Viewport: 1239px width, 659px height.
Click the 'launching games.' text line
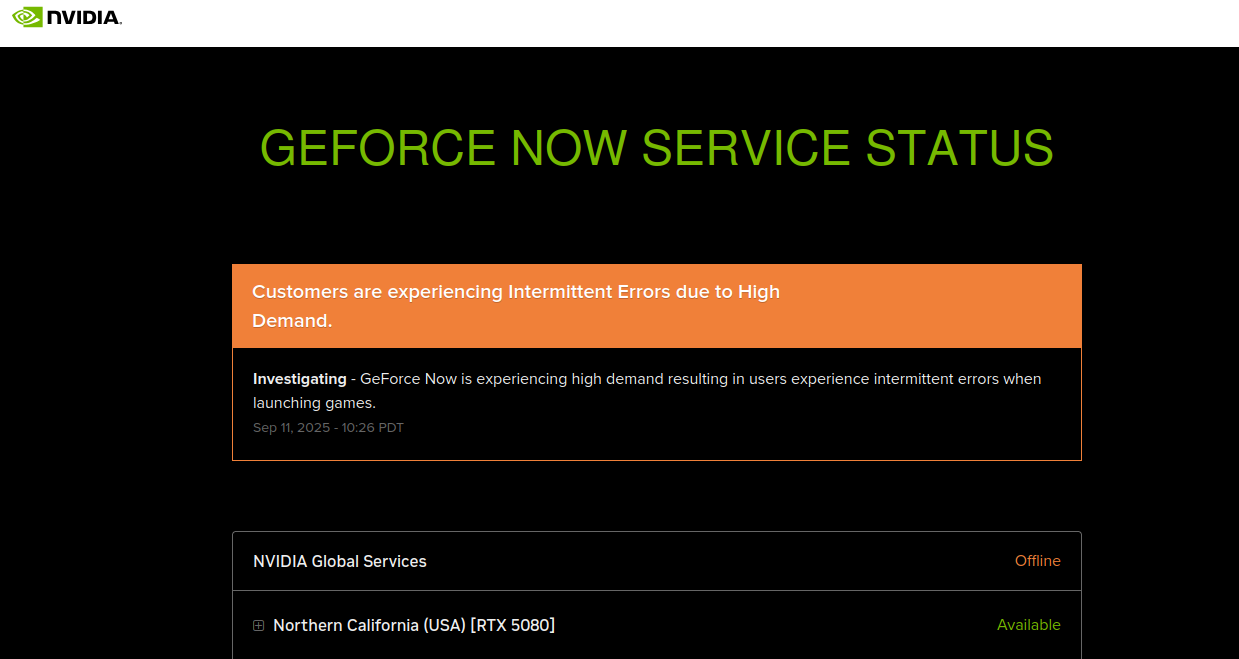(x=314, y=403)
